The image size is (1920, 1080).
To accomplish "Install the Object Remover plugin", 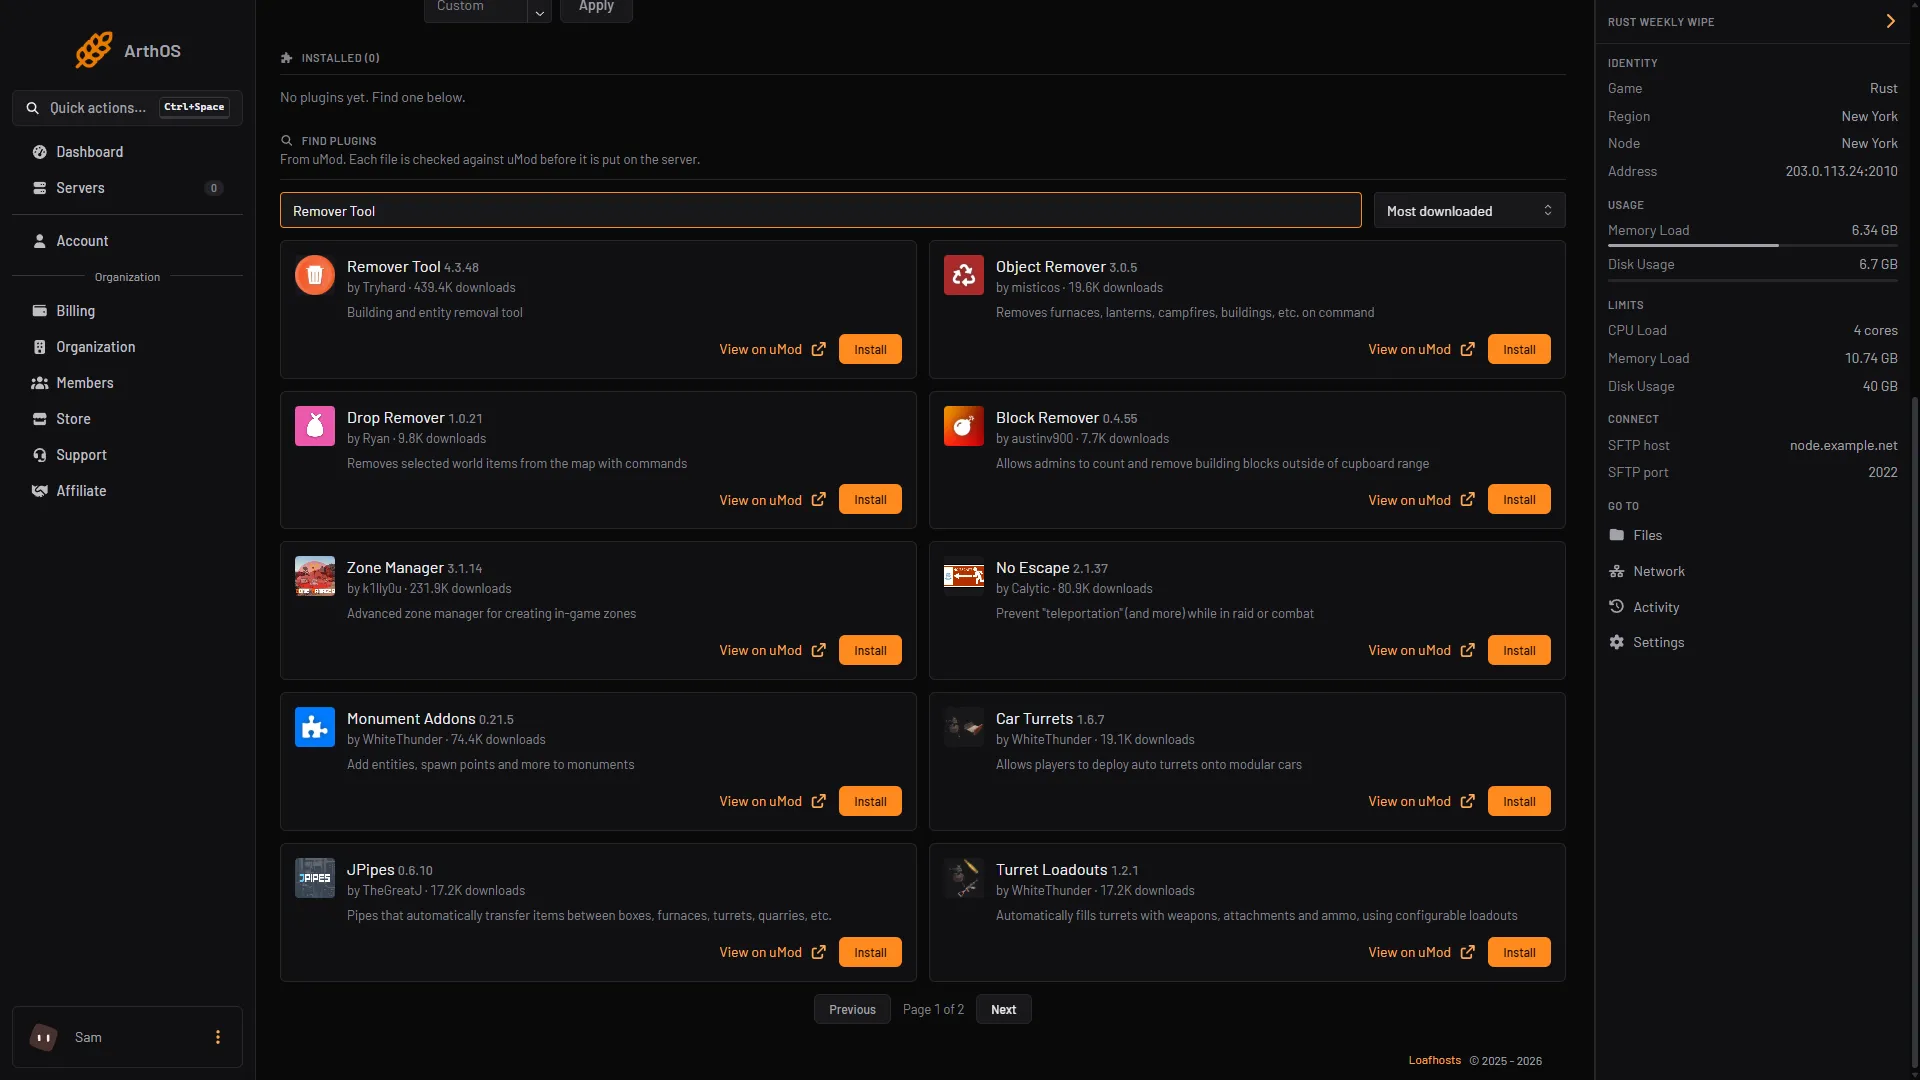I will click(x=1519, y=350).
